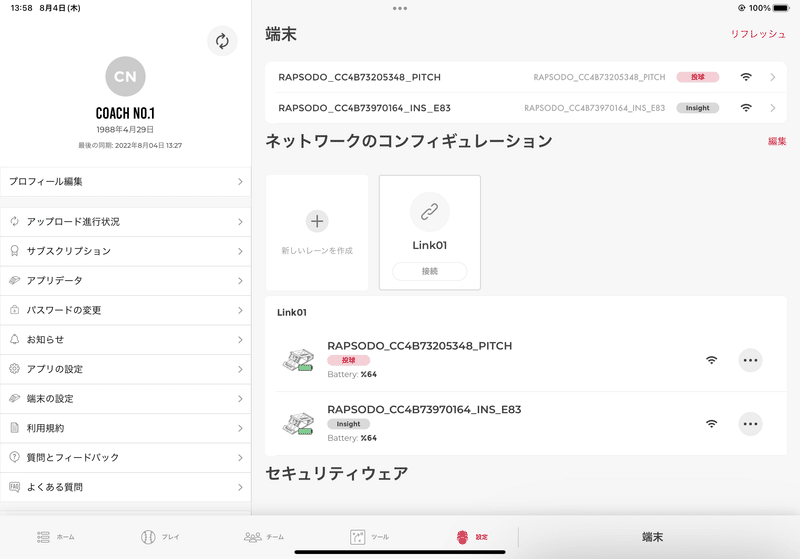Click the アプリデータ device icon
The height and width of the screenshot is (559, 800).
14,281
